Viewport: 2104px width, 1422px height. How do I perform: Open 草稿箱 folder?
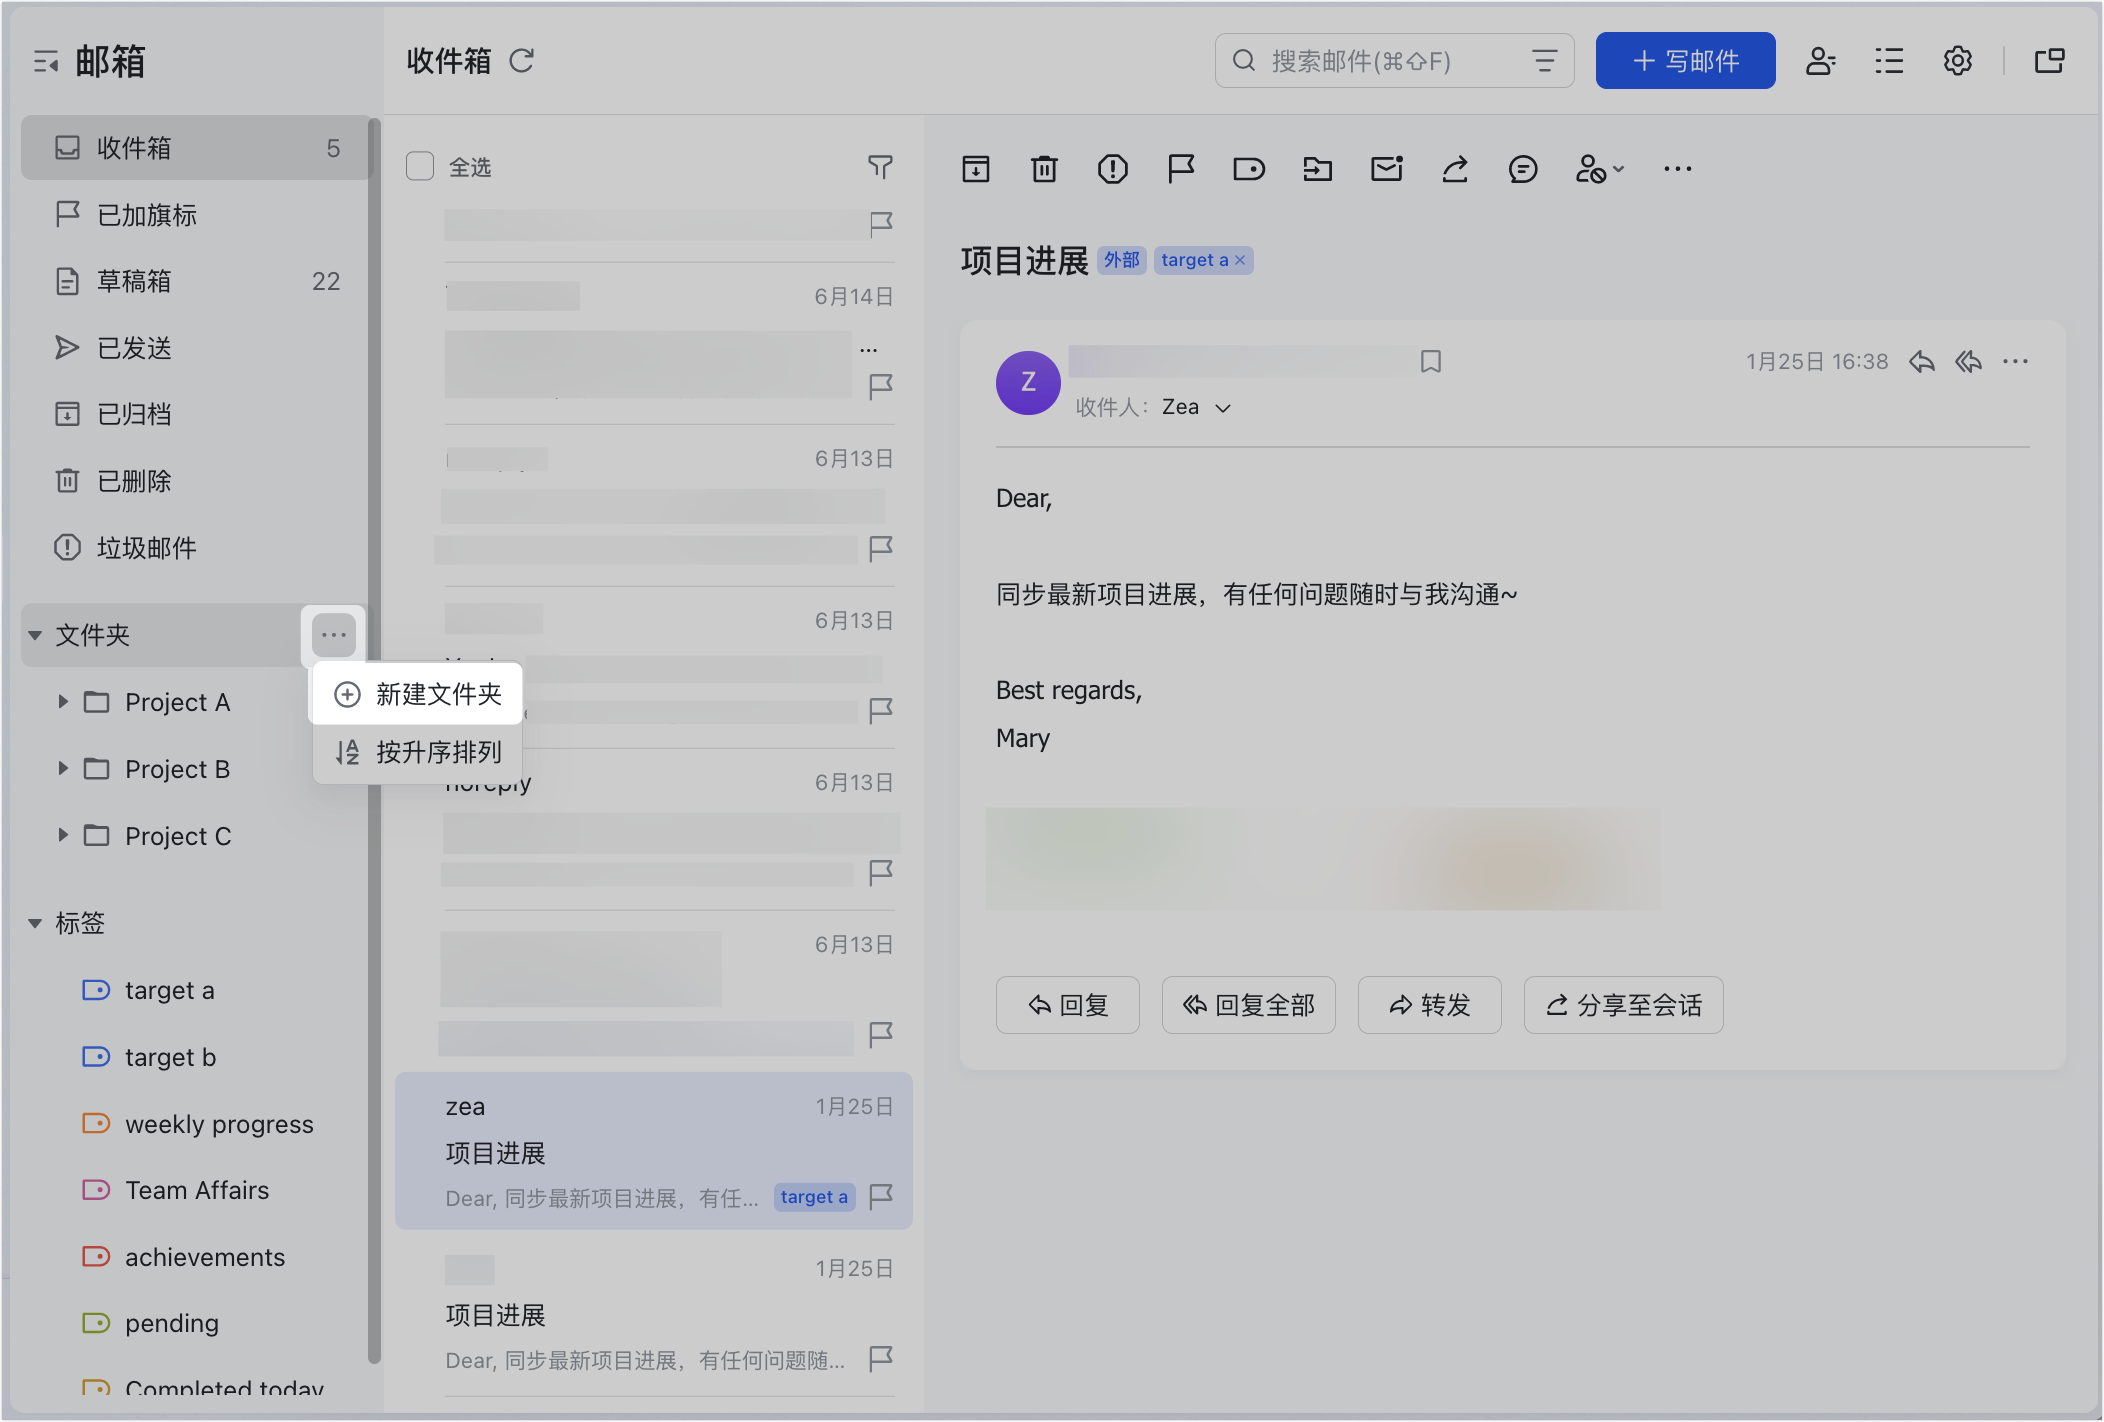click(196, 281)
